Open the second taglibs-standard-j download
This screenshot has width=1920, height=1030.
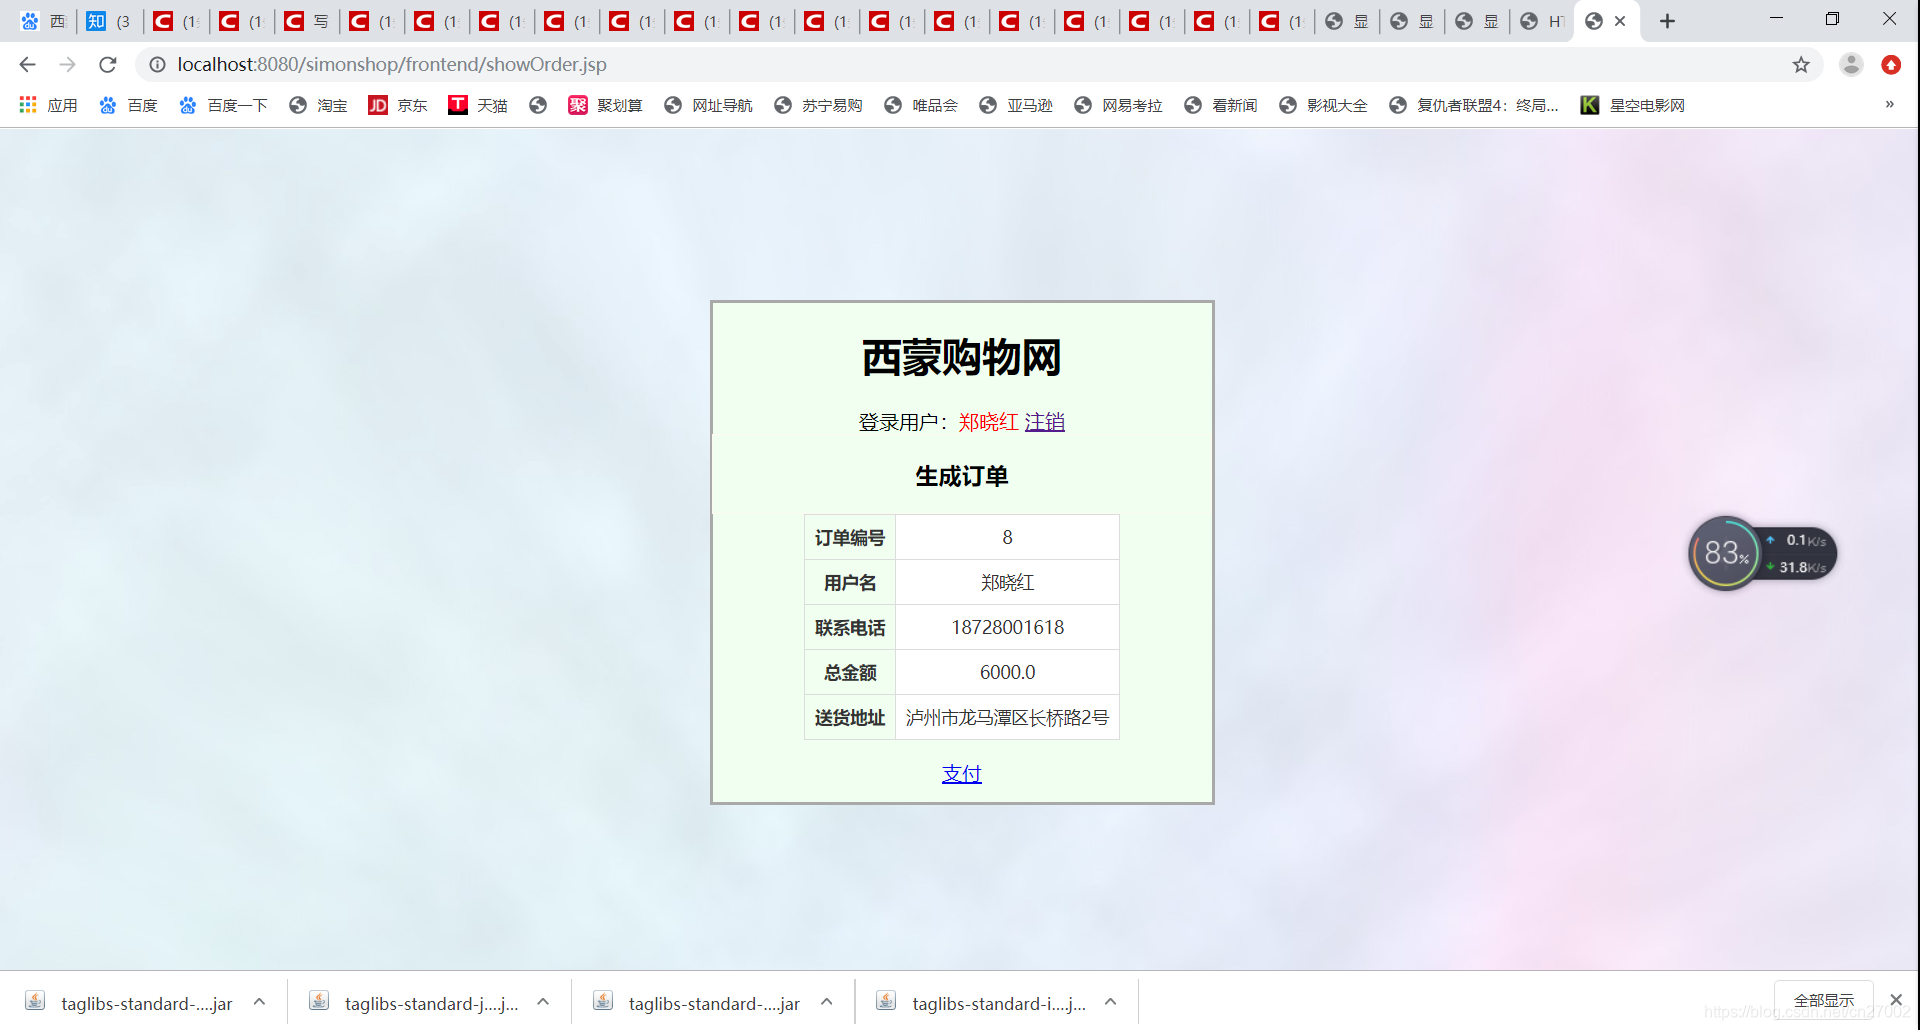click(x=414, y=1003)
